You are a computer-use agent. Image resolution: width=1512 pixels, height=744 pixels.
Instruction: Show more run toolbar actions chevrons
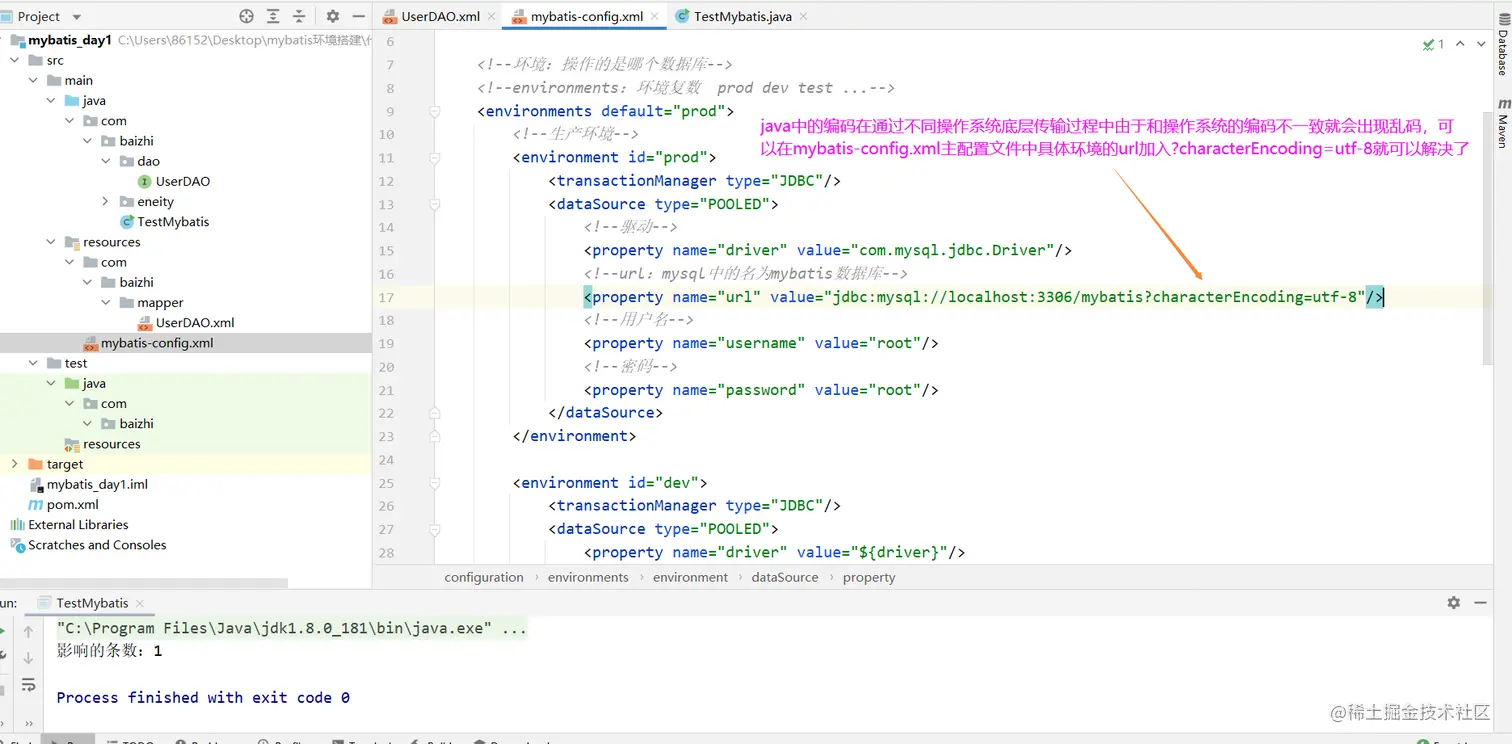[28, 722]
